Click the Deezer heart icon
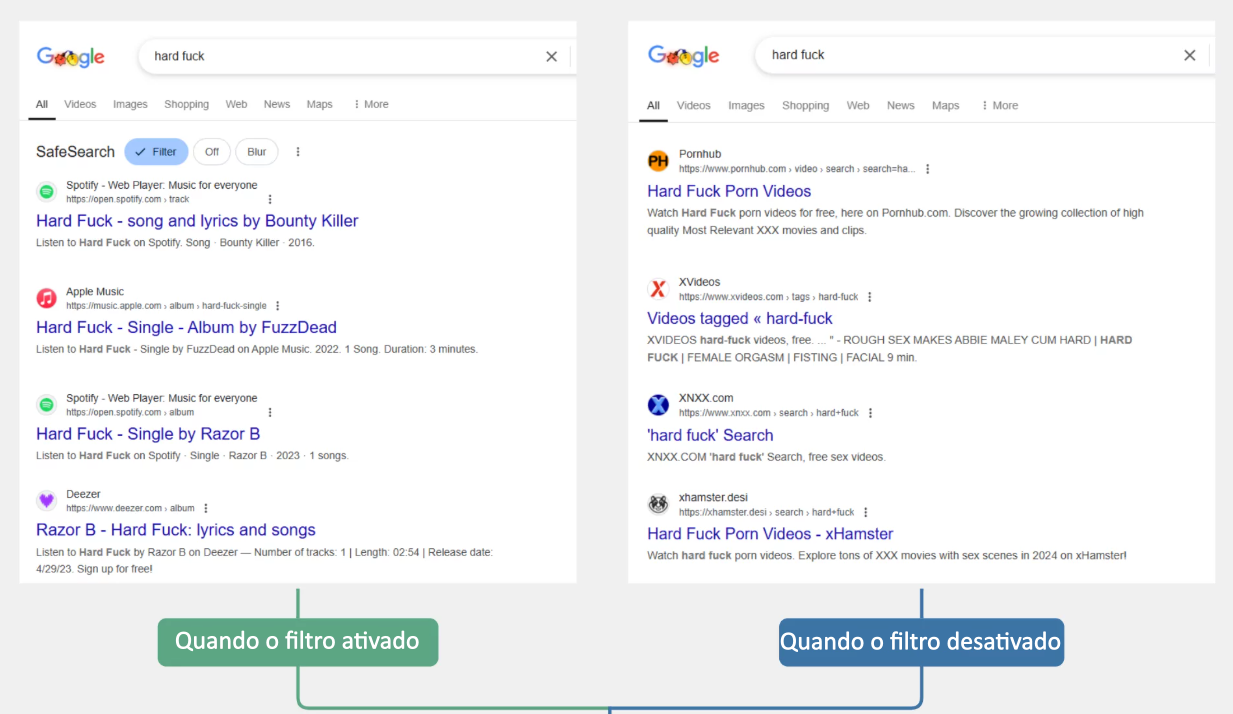Viewport: 1233px width, 714px height. pyautogui.click(x=46, y=500)
